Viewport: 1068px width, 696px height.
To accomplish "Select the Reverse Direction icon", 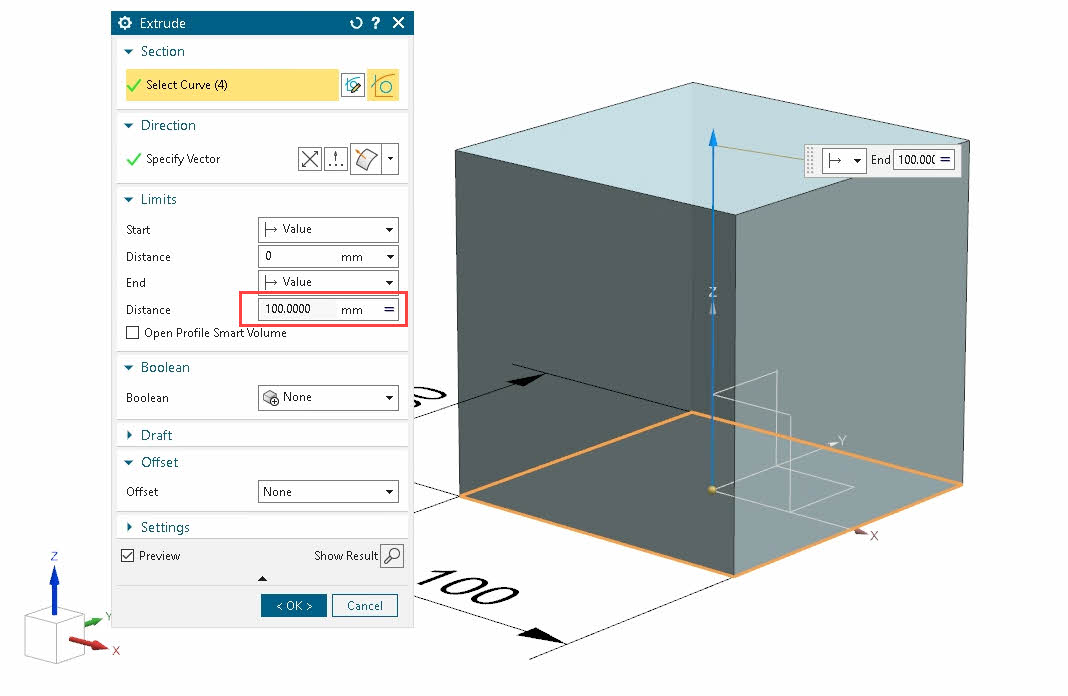I will point(310,158).
